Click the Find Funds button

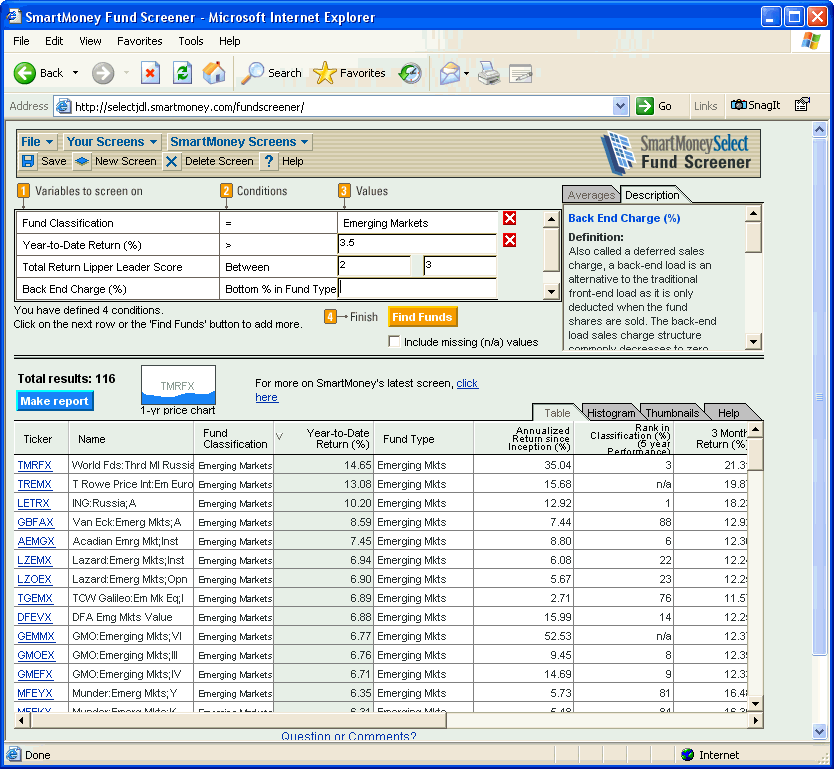pyautogui.click(x=421, y=315)
